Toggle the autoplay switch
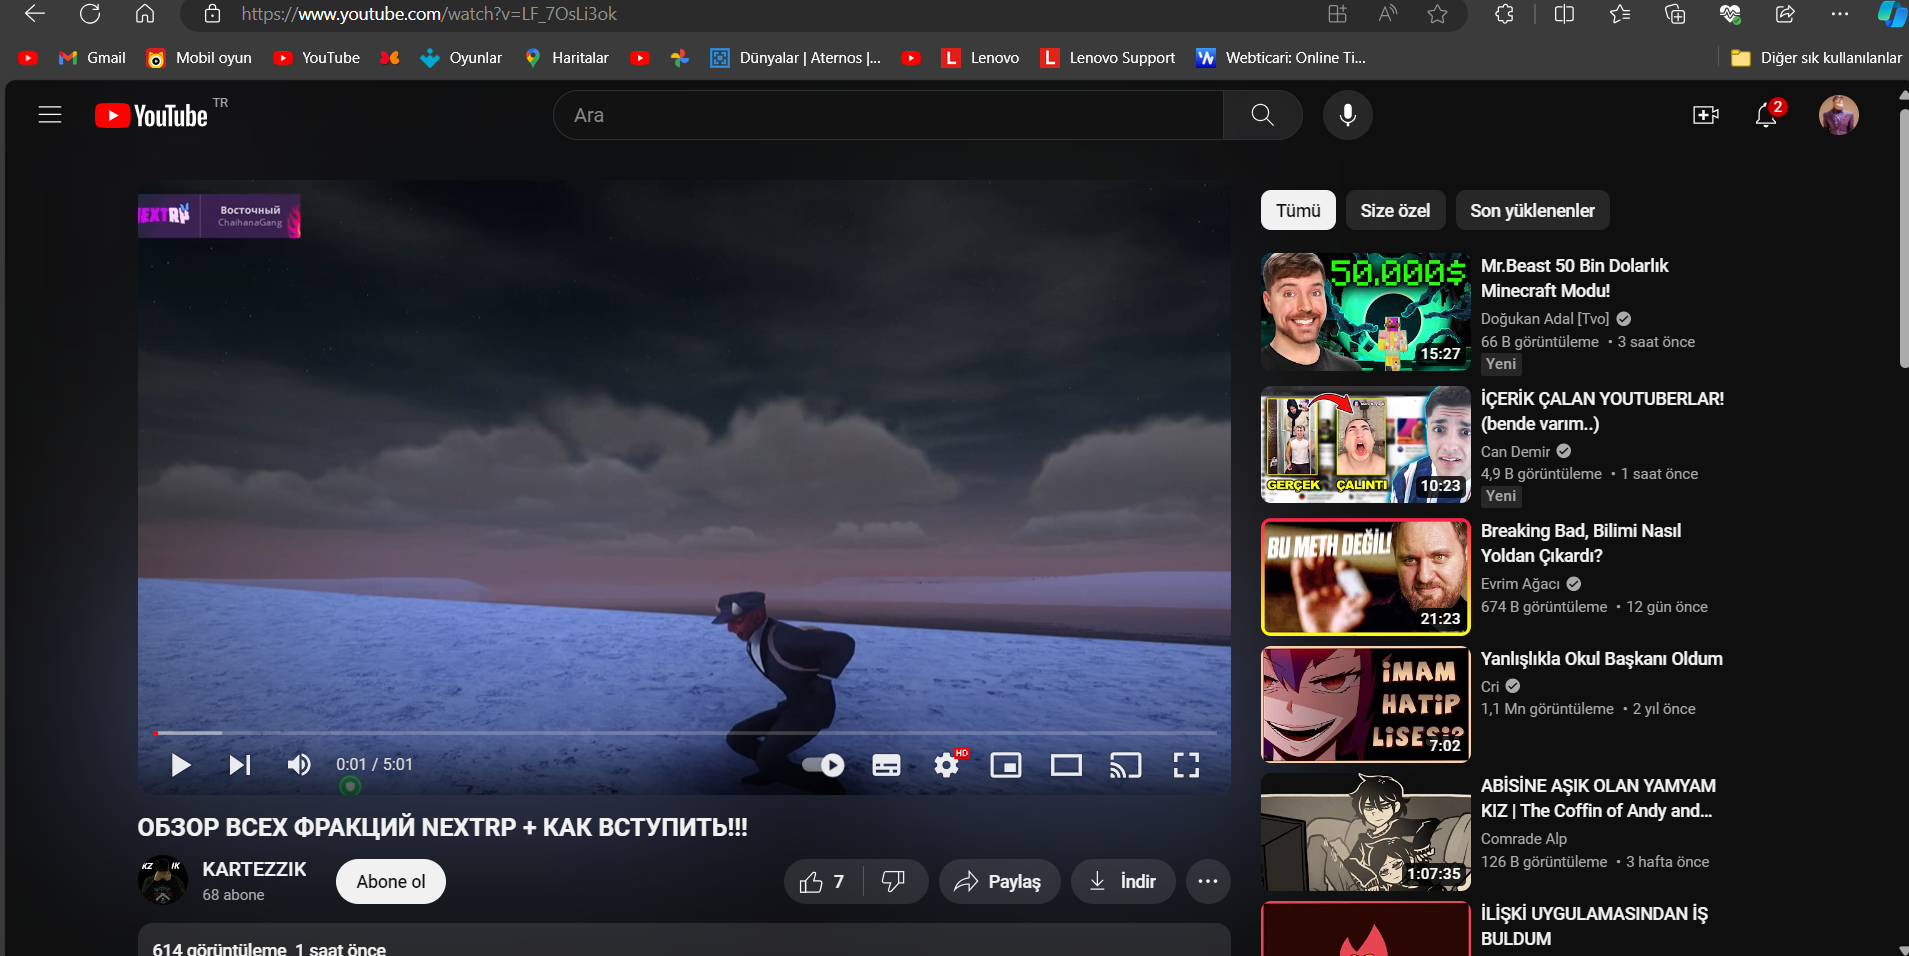This screenshot has width=1909, height=956. coord(824,765)
